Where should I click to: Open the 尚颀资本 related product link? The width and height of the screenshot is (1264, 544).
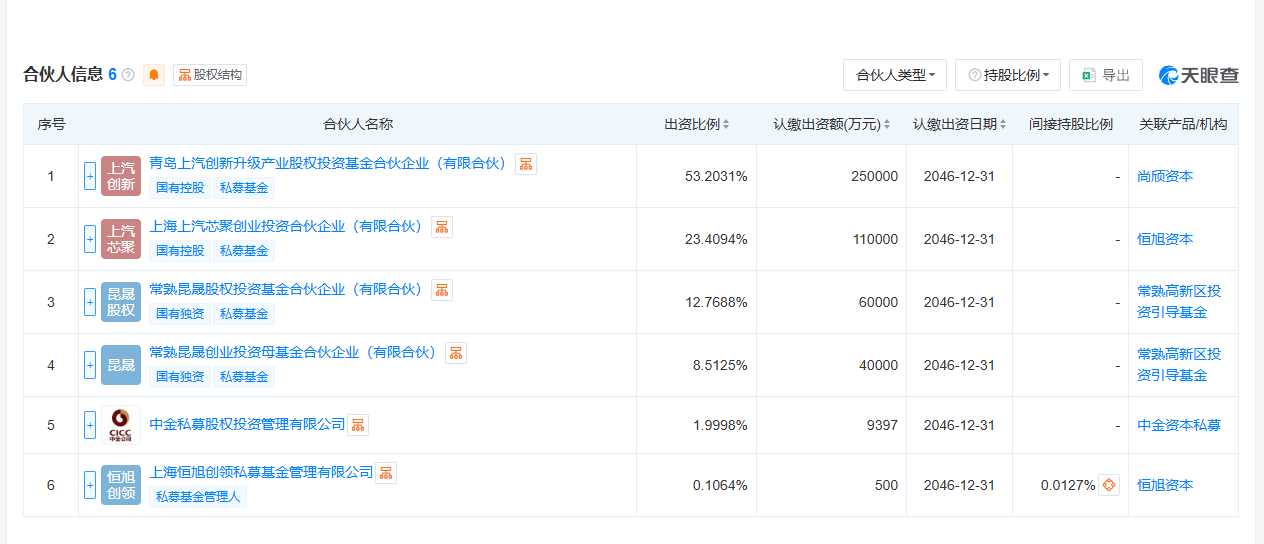tap(1165, 176)
